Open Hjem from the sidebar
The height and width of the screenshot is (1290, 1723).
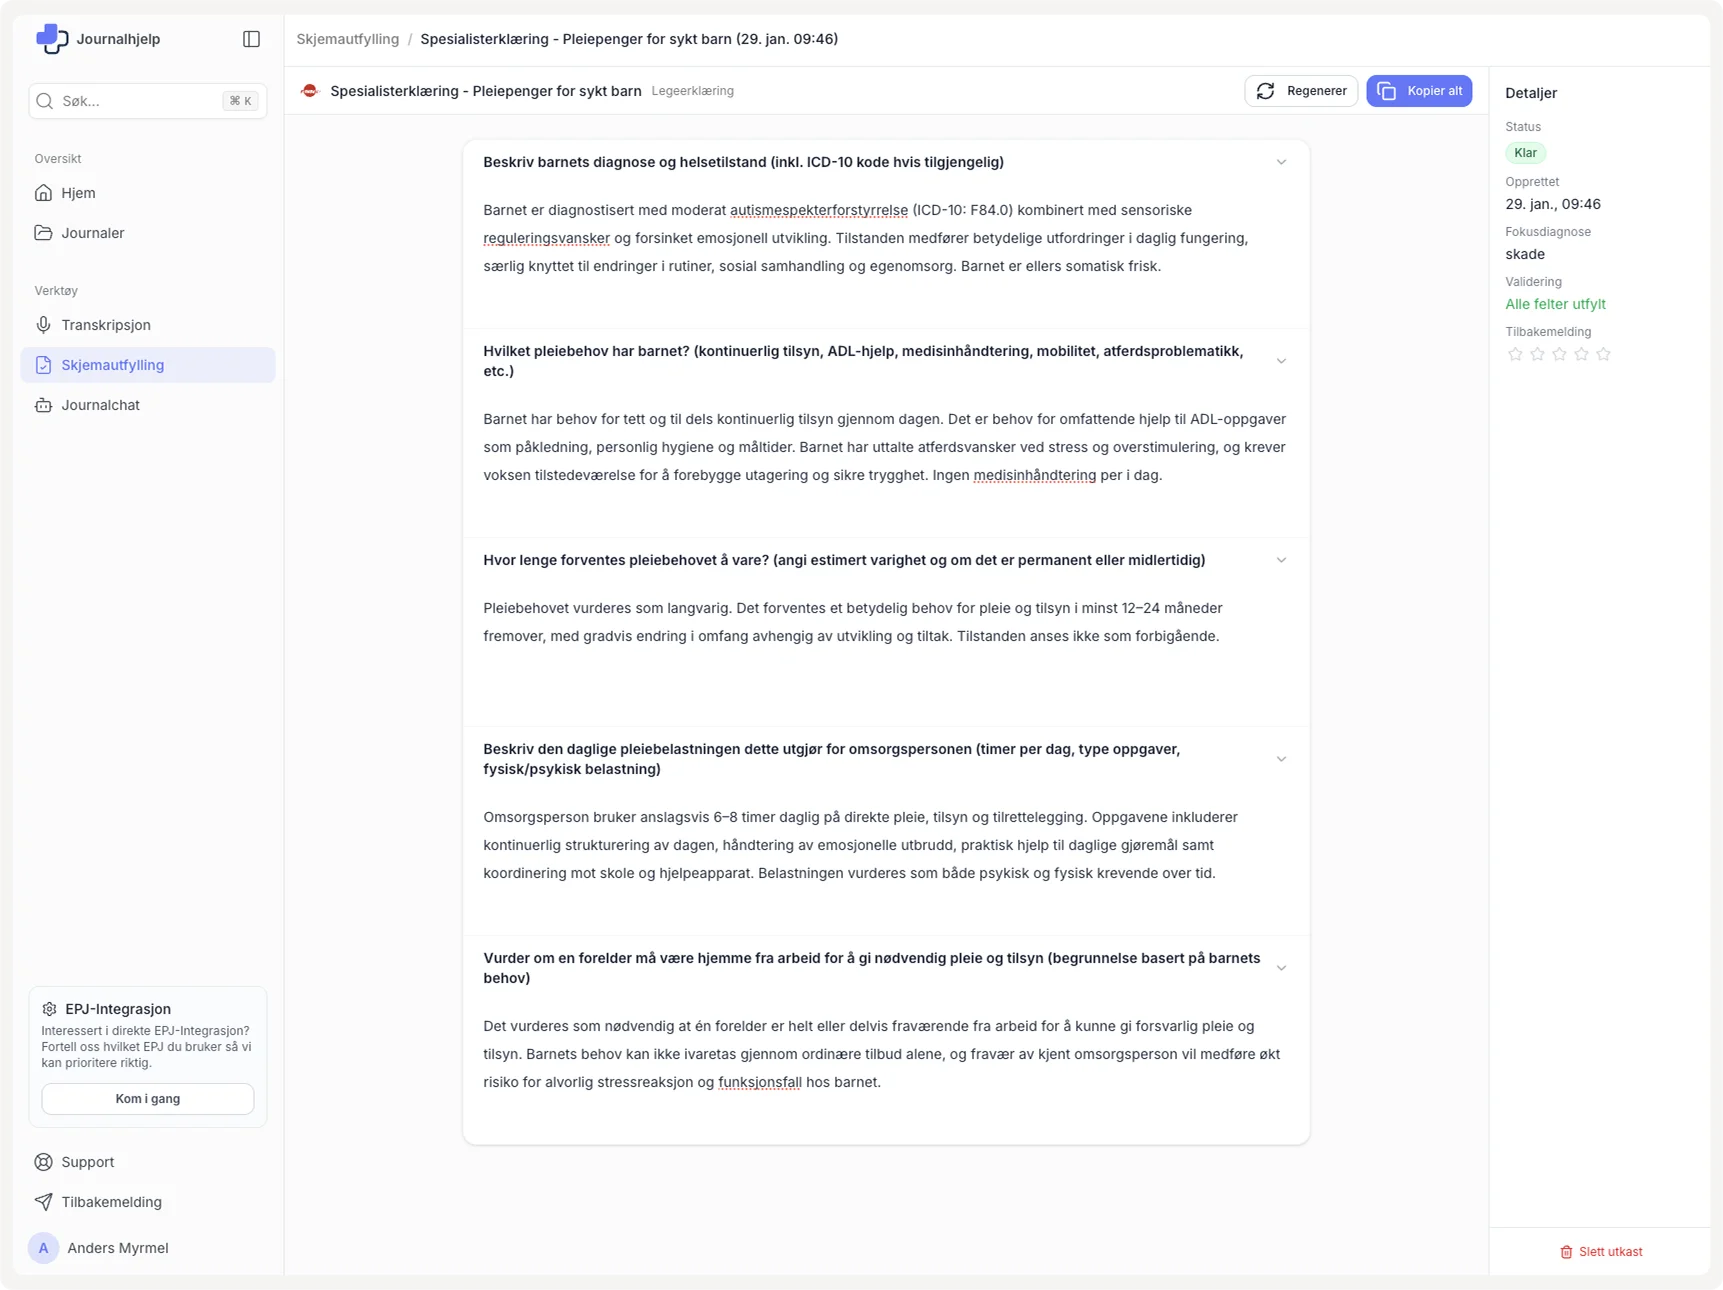pos(78,193)
